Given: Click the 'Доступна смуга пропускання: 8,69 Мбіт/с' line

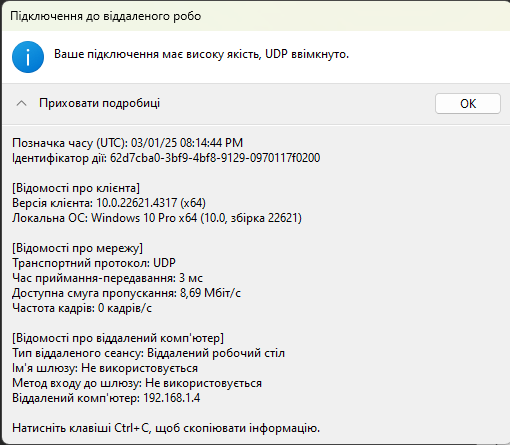Looking at the screenshot, I should tap(126, 293).
